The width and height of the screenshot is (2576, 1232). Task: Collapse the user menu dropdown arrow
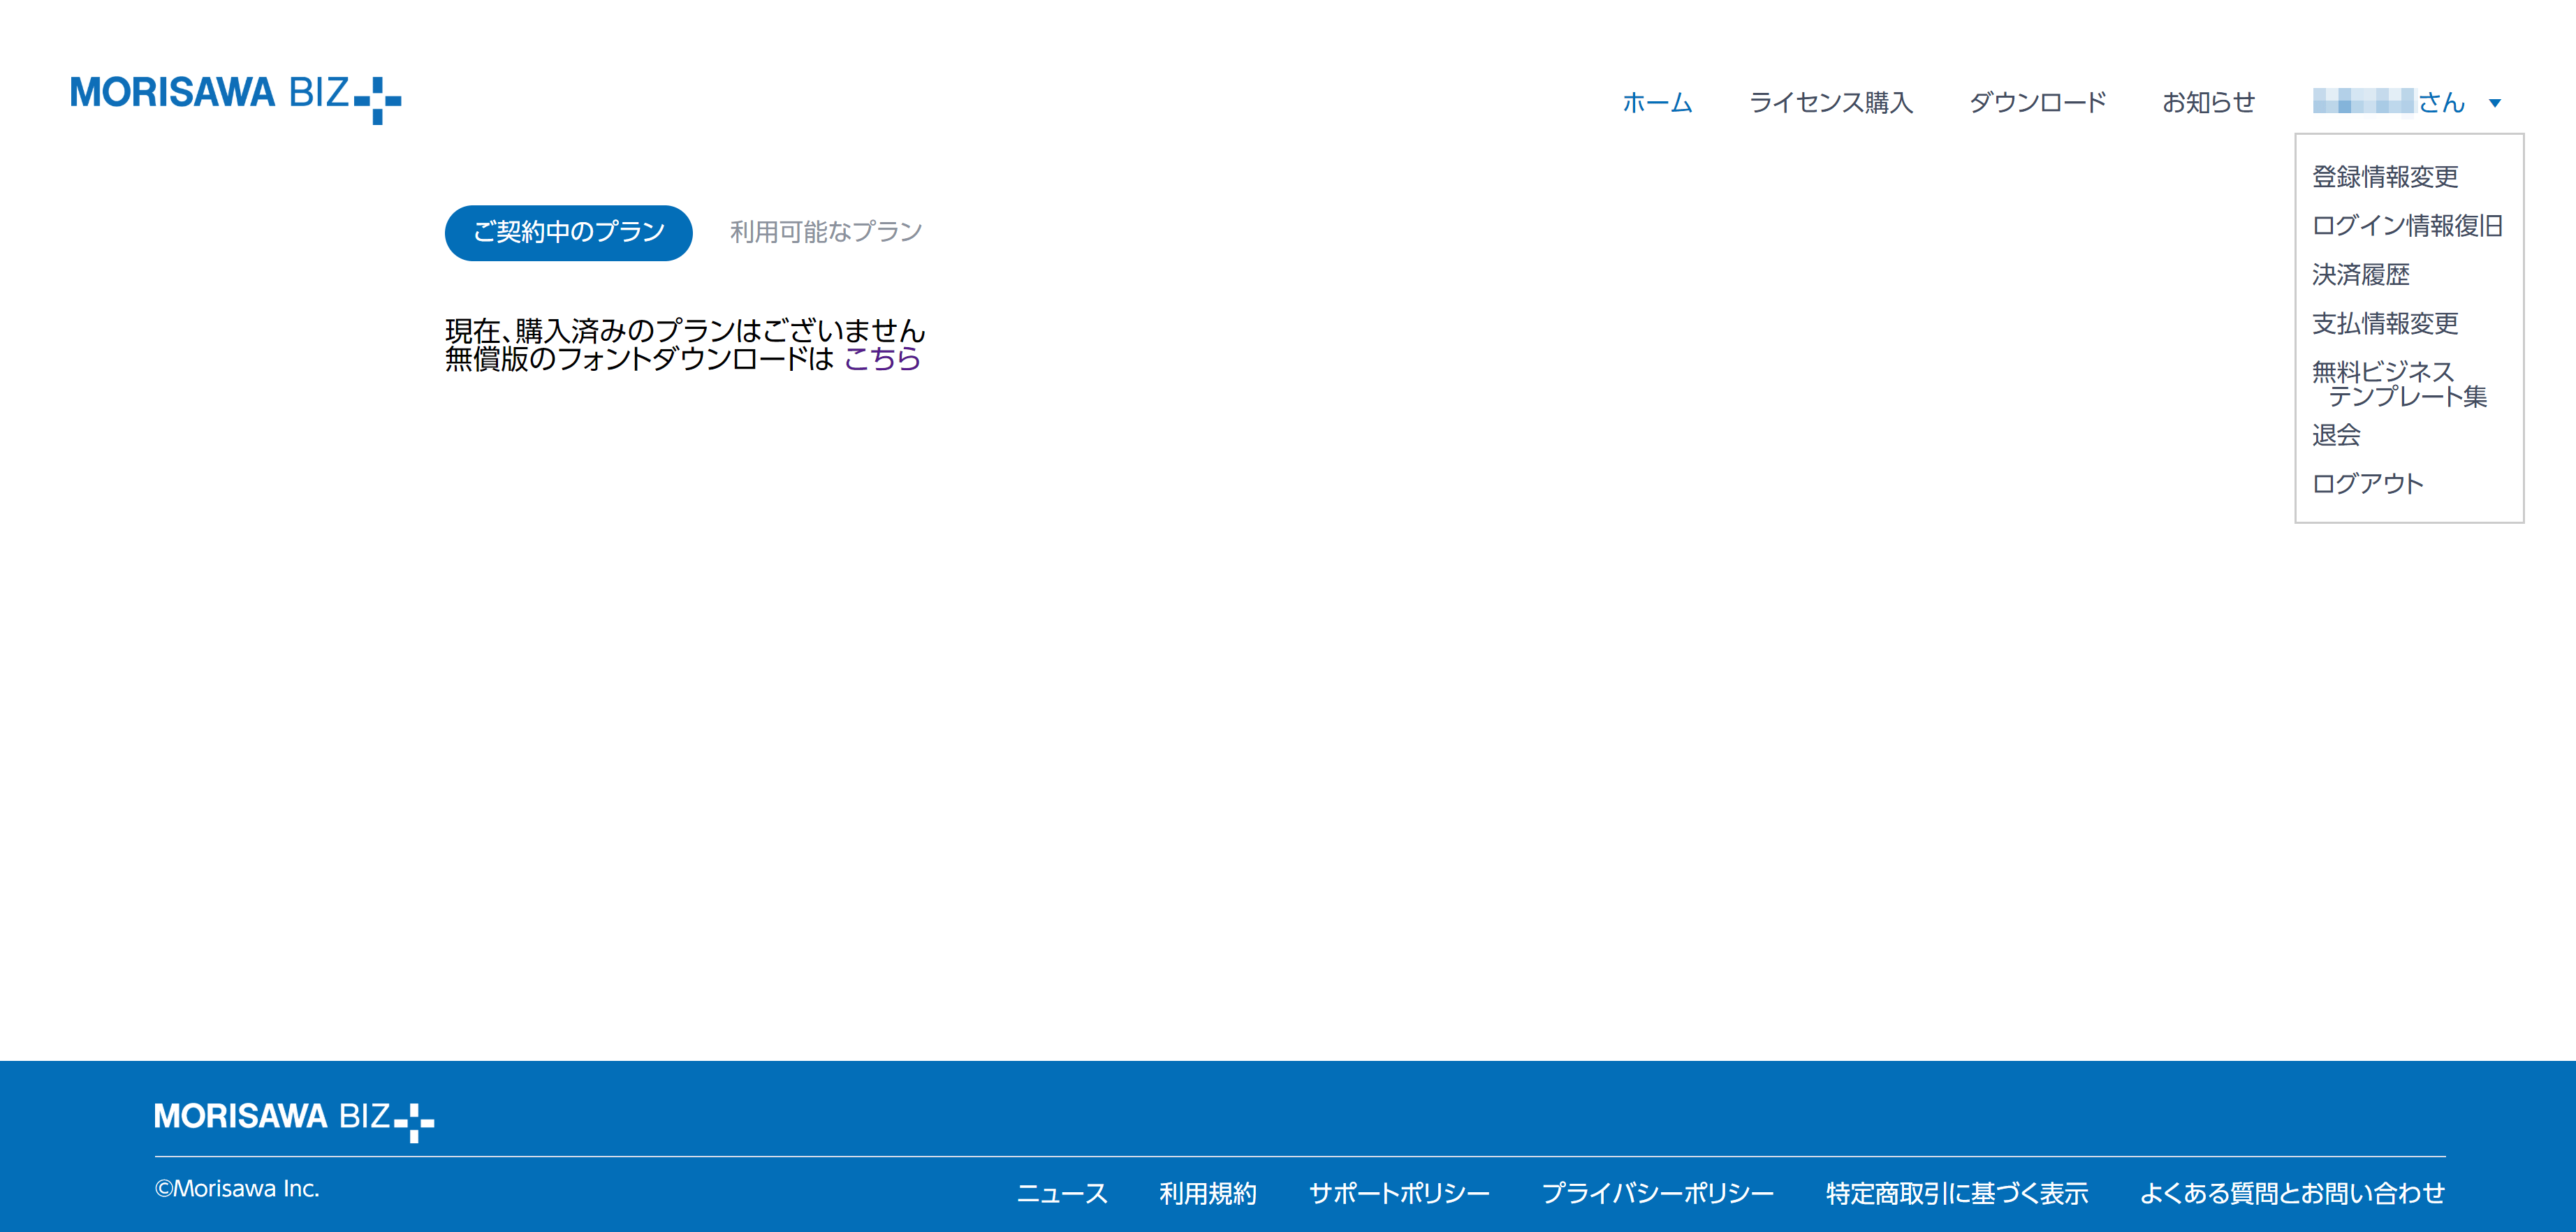click(x=2494, y=103)
